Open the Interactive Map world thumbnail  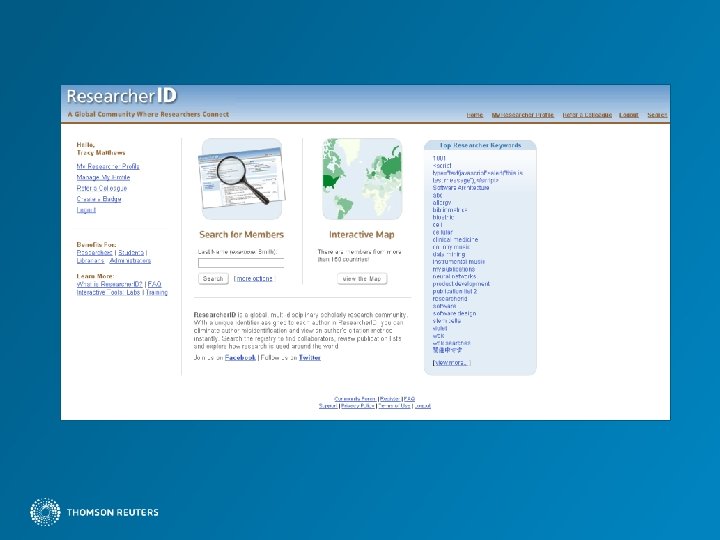pos(362,179)
